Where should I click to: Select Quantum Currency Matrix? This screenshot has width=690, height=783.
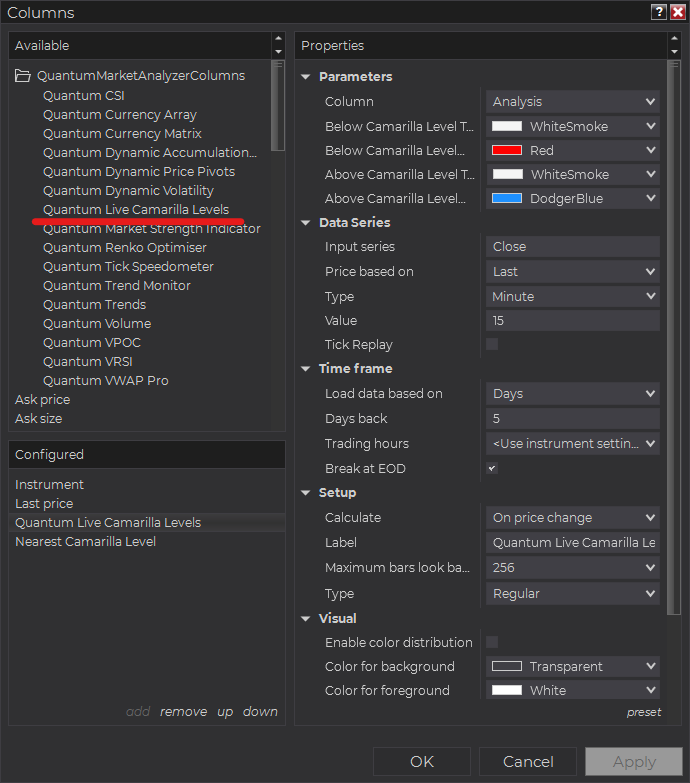(122, 133)
